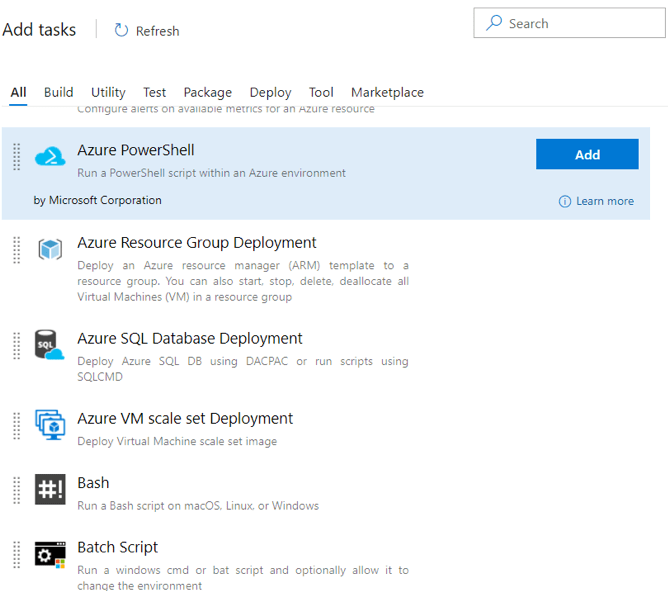Click 'Deploy an Azure resource manager' description
Screen dimensions: 668x591
tap(243, 281)
